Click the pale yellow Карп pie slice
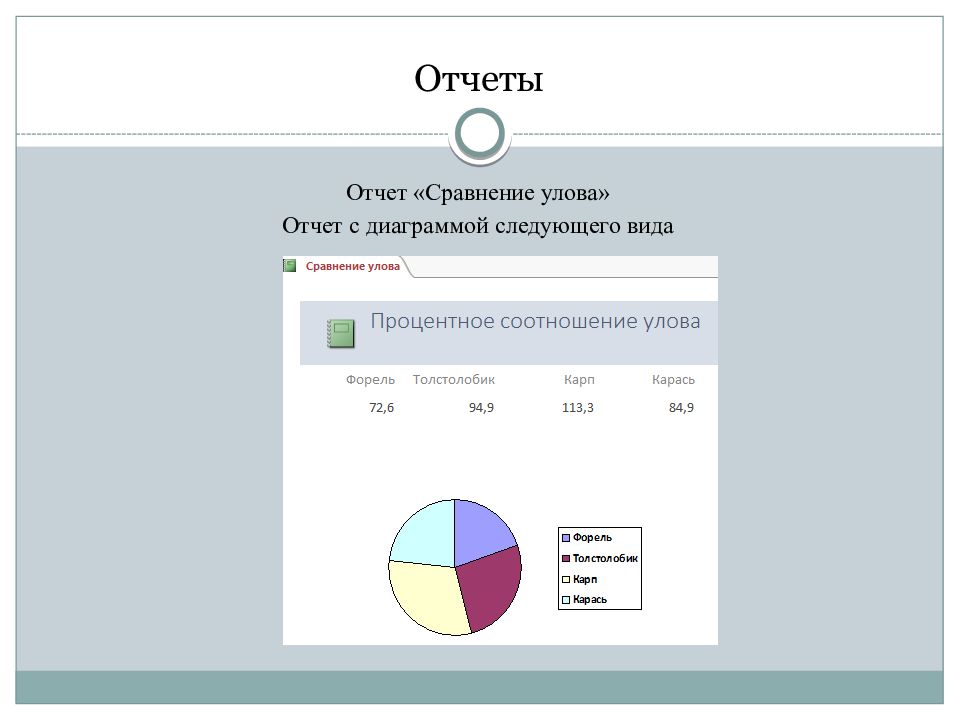 (x=426, y=599)
